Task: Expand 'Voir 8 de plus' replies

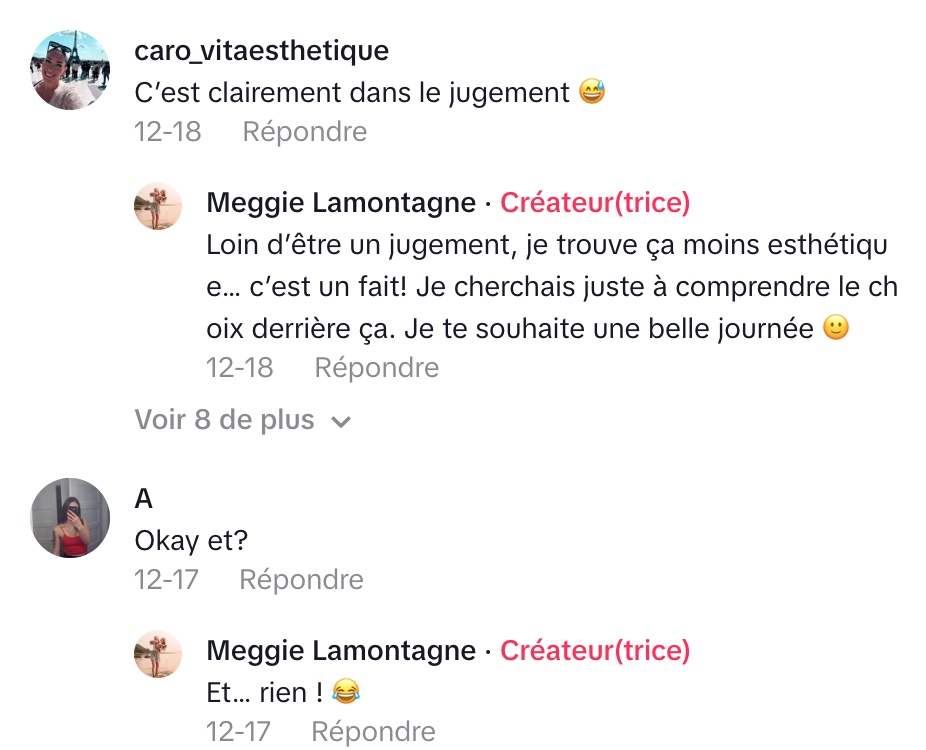Action: coord(224,421)
